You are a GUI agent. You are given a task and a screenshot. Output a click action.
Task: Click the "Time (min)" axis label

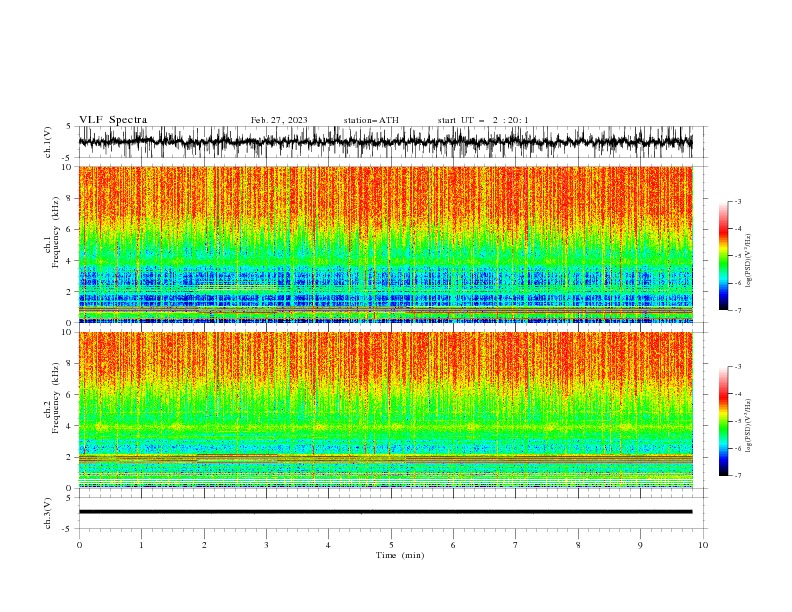pos(400,555)
